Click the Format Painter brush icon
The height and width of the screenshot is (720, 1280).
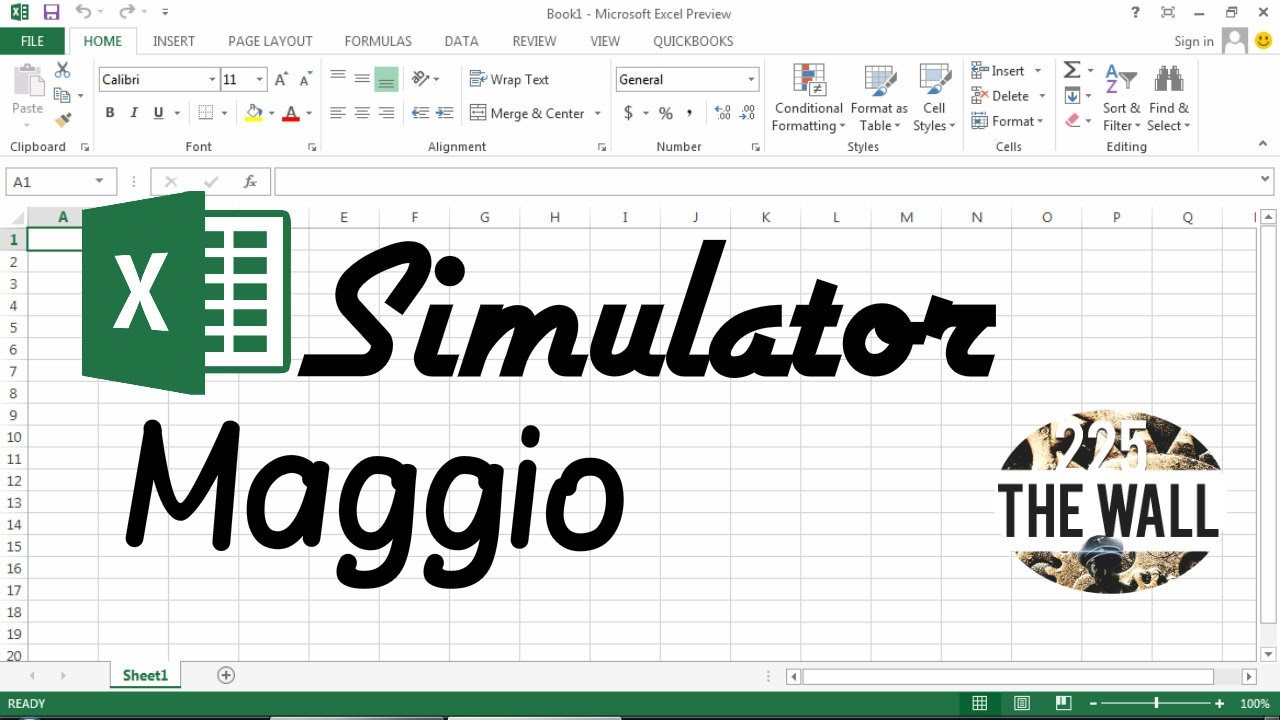coord(62,120)
